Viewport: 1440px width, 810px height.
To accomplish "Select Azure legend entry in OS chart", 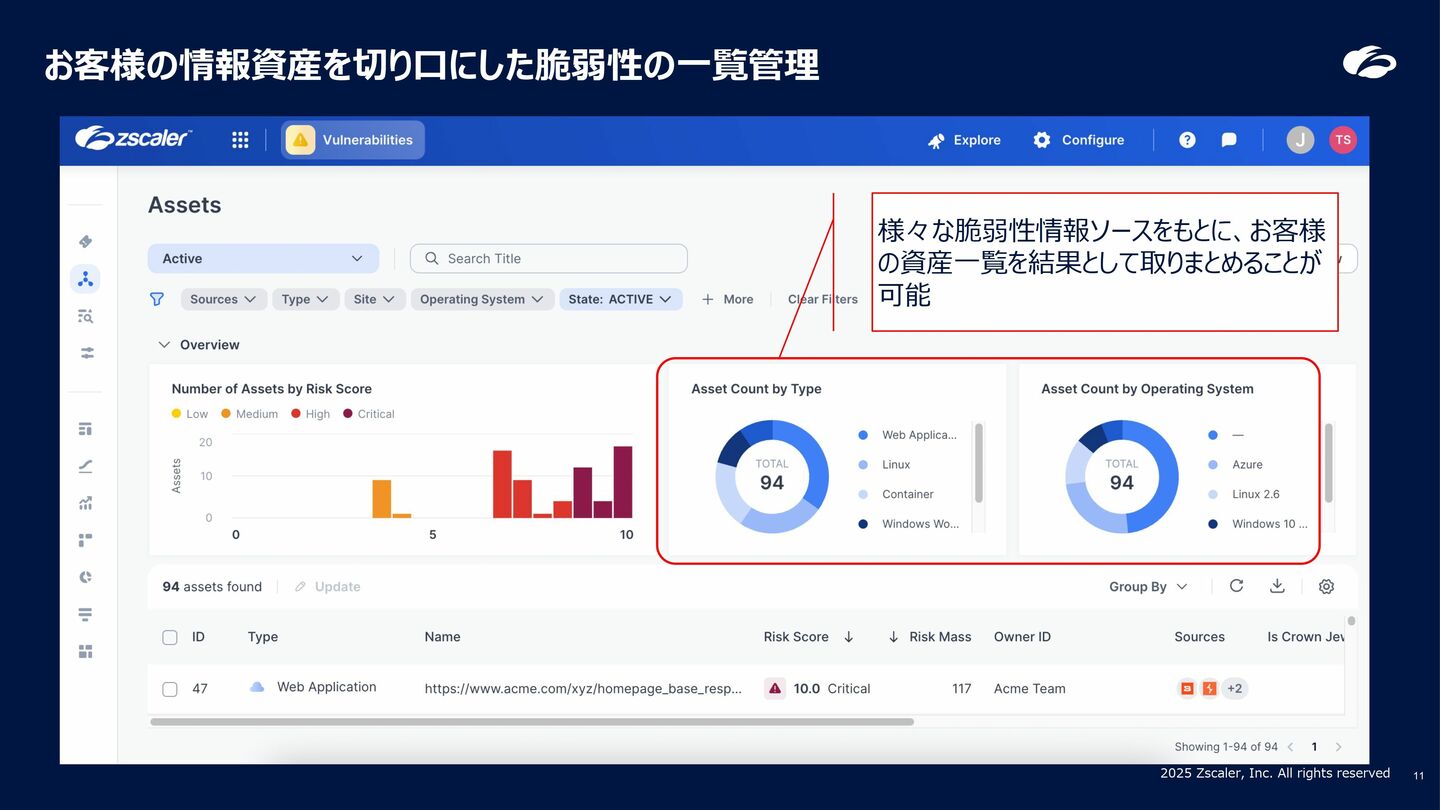I will pyautogui.click(x=1235, y=465).
